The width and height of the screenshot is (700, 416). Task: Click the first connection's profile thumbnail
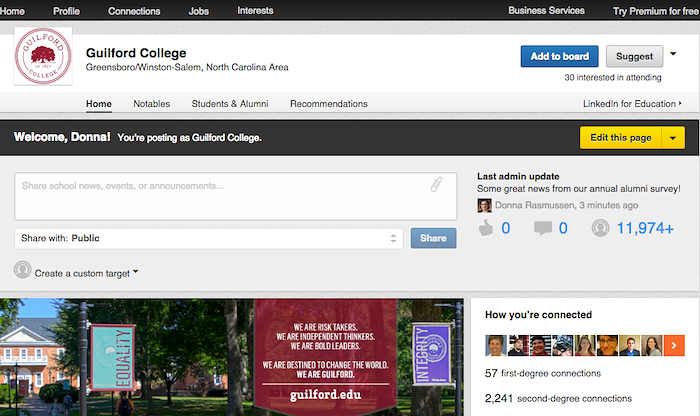[x=495, y=345]
